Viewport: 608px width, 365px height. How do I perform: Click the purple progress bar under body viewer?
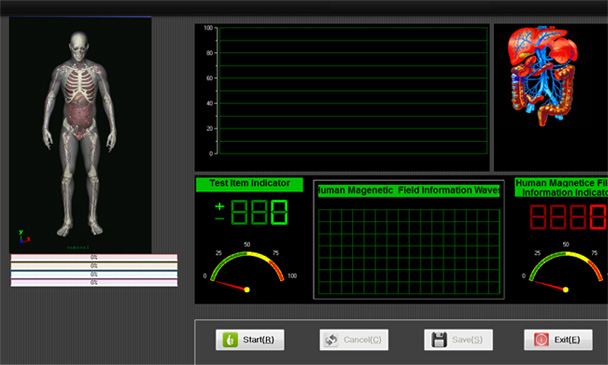click(94, 283)
